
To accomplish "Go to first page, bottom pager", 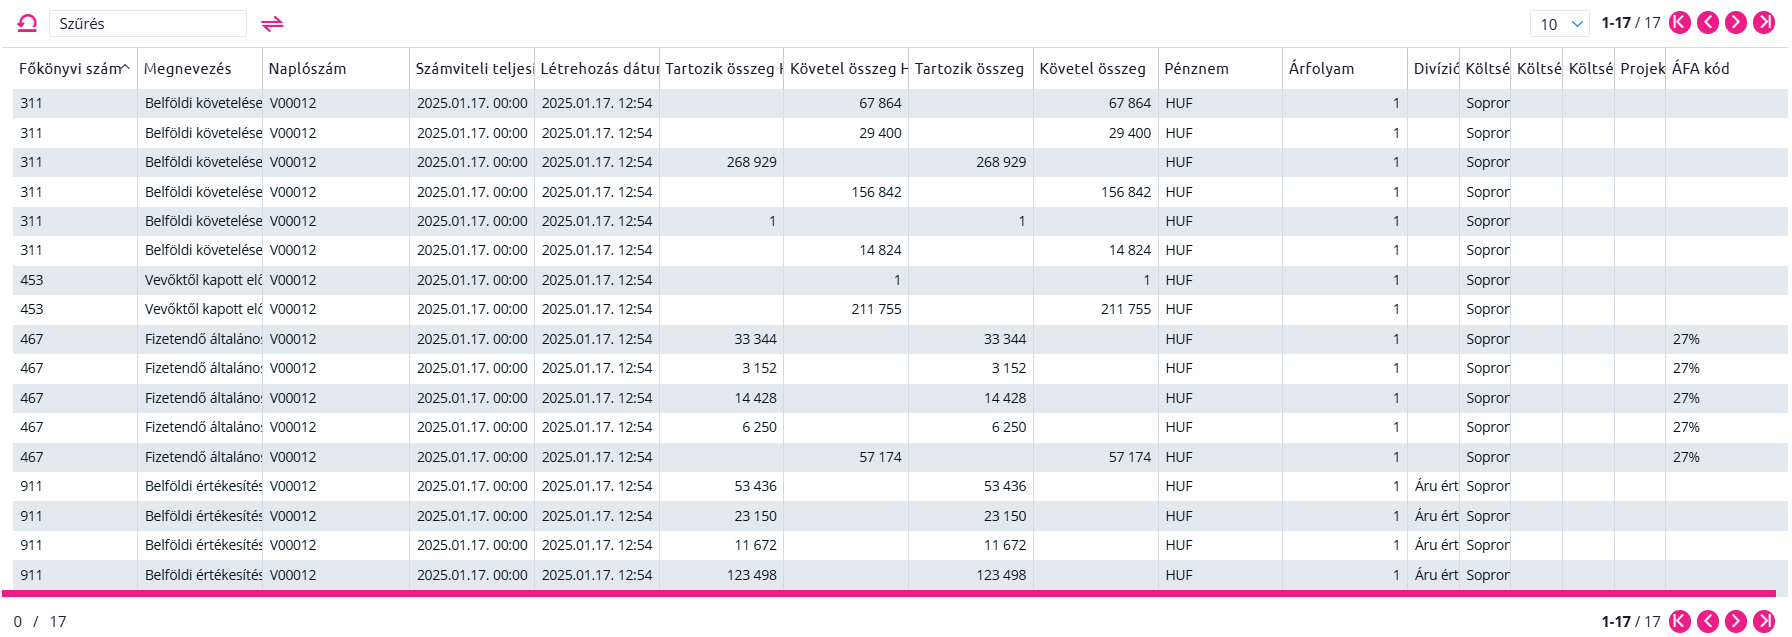I will coord(1680,621).
